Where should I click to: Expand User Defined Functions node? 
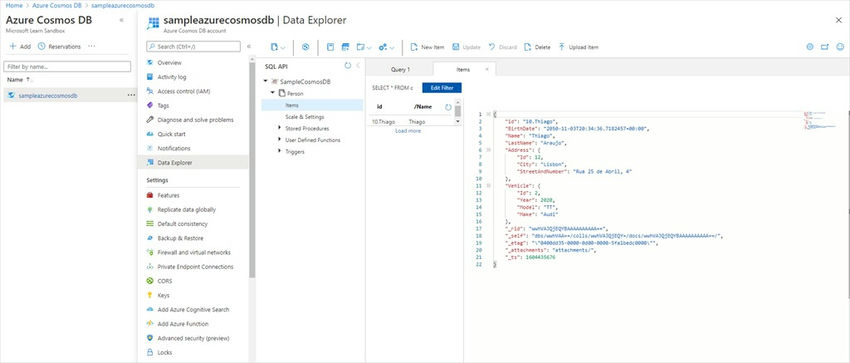(x=280, y=140)
